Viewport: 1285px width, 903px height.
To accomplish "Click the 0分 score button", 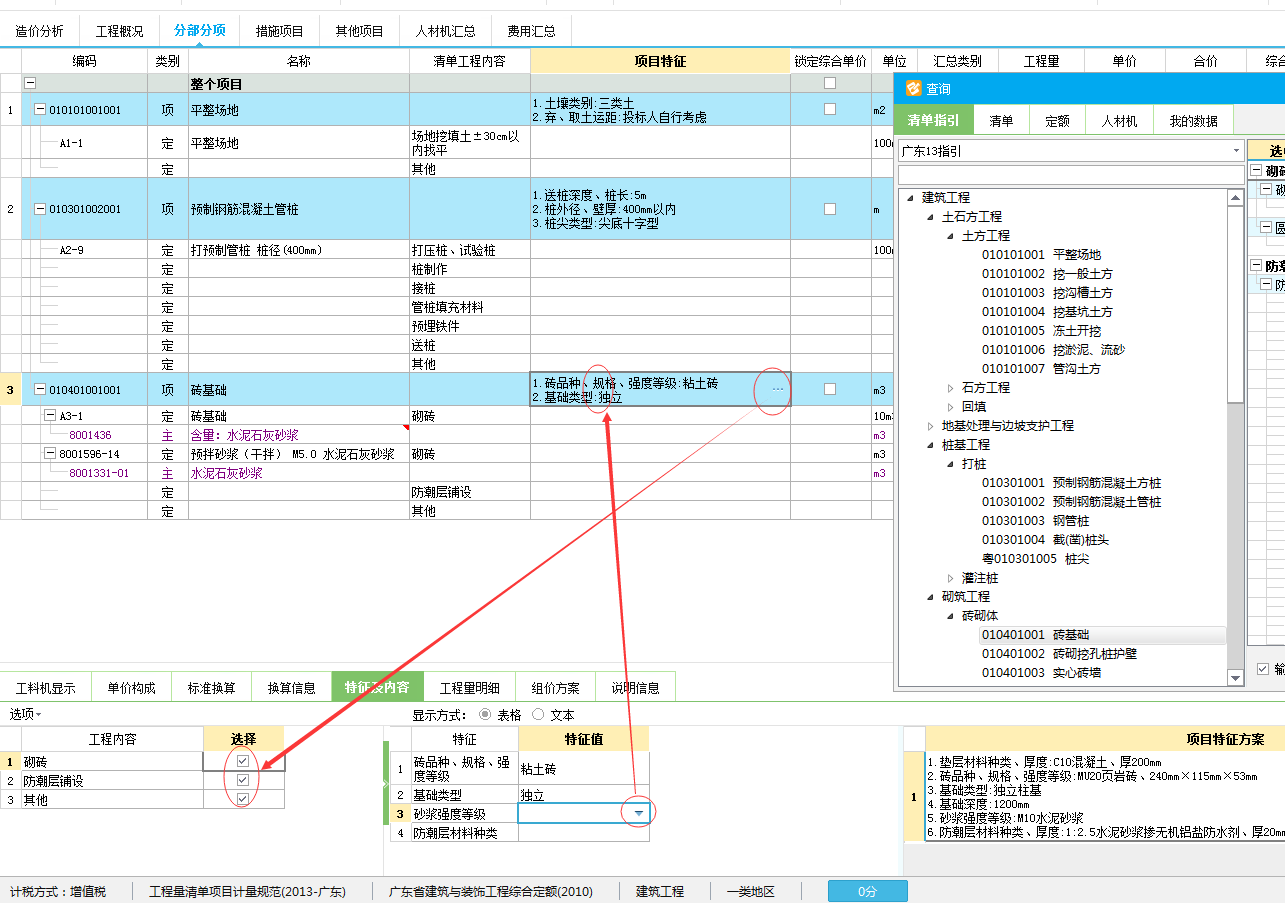I will pos(867,891).
